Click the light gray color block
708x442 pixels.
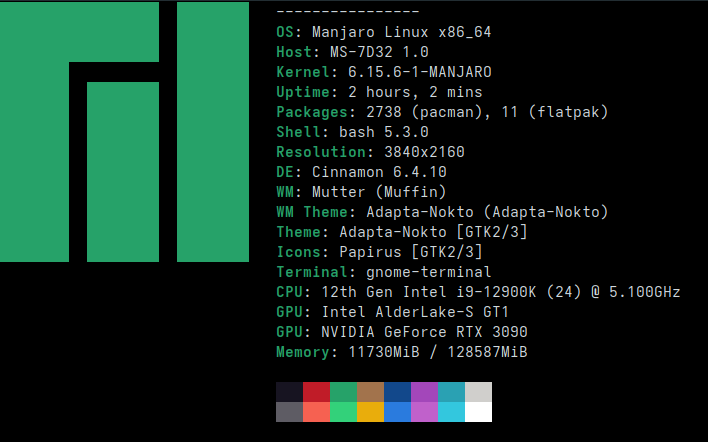coord(479,392)
